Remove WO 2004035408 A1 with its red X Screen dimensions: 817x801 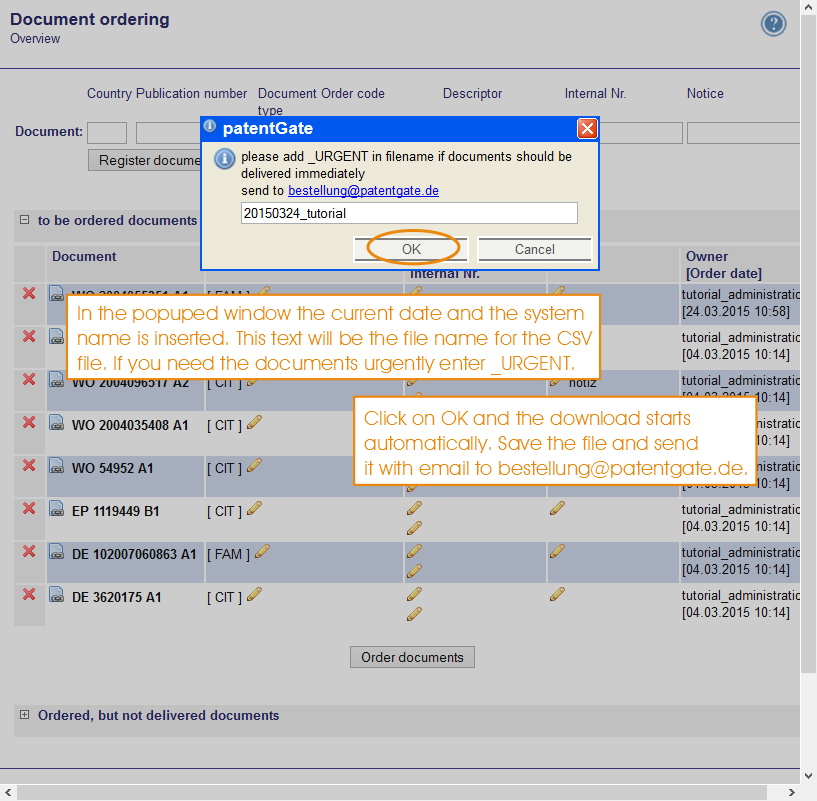(x=29, y=422)
